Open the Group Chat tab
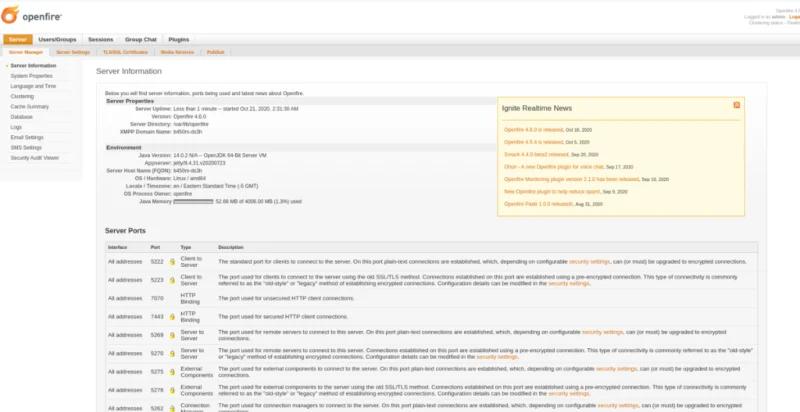800x412 pixels. (141, 39)
